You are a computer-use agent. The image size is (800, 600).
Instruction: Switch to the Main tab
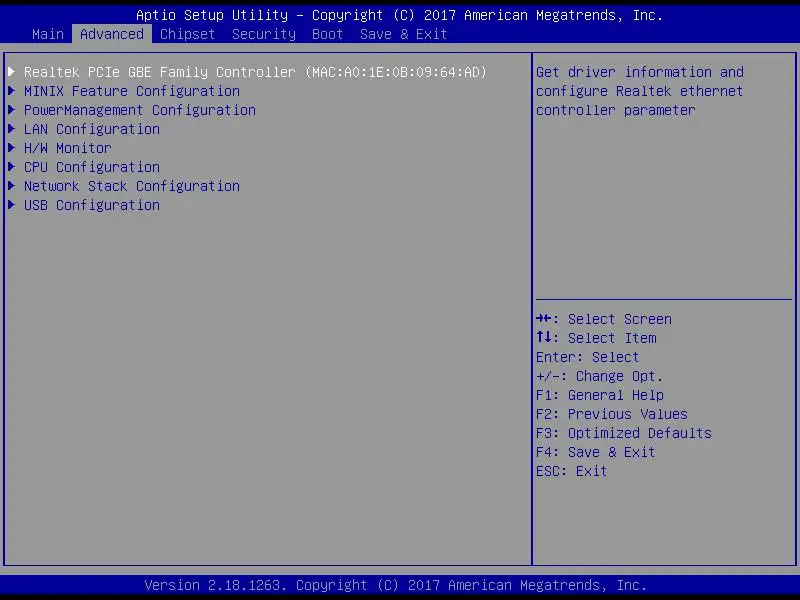47,34
